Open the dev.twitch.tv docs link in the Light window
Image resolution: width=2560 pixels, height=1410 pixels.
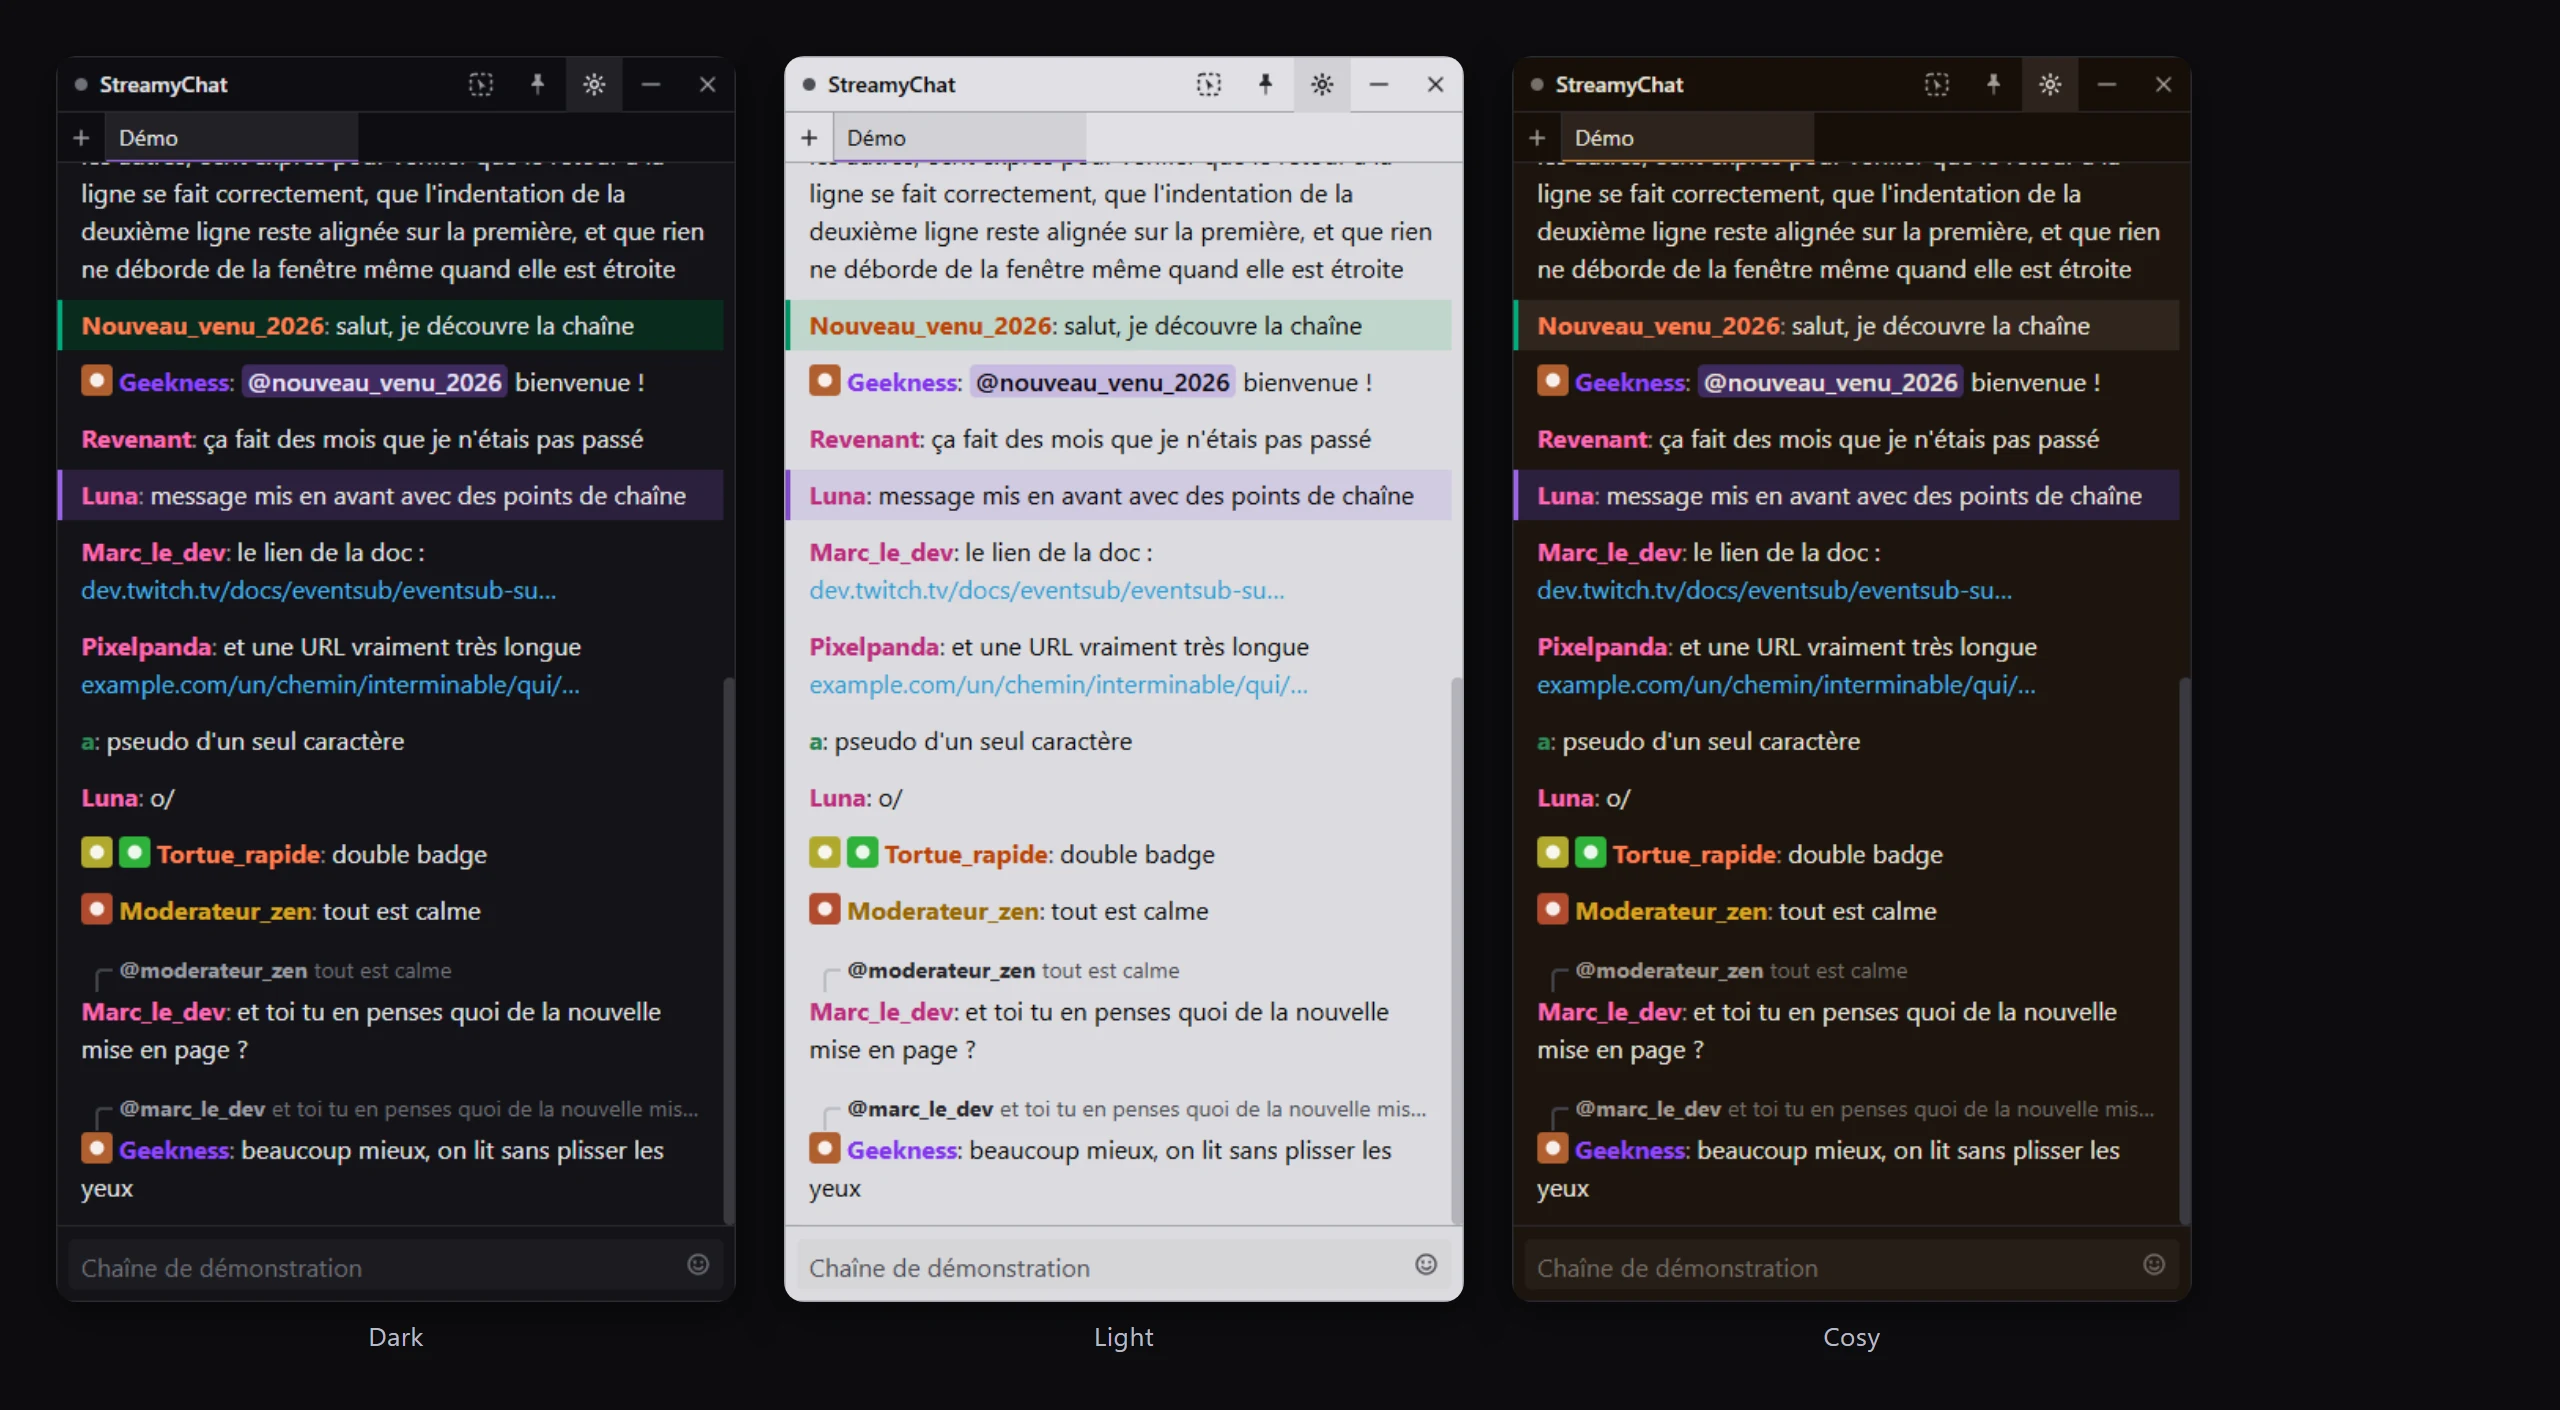click(1046, 591)
